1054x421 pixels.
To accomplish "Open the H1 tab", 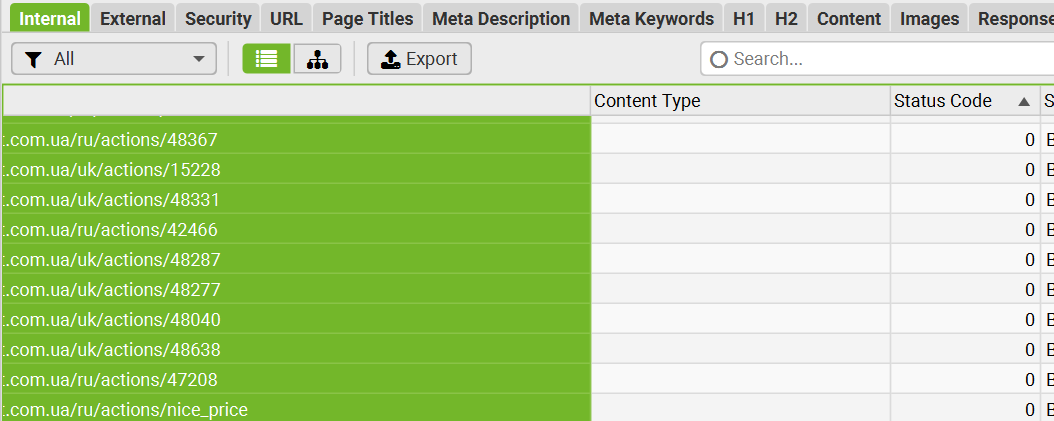I will [x=744, y=18].
